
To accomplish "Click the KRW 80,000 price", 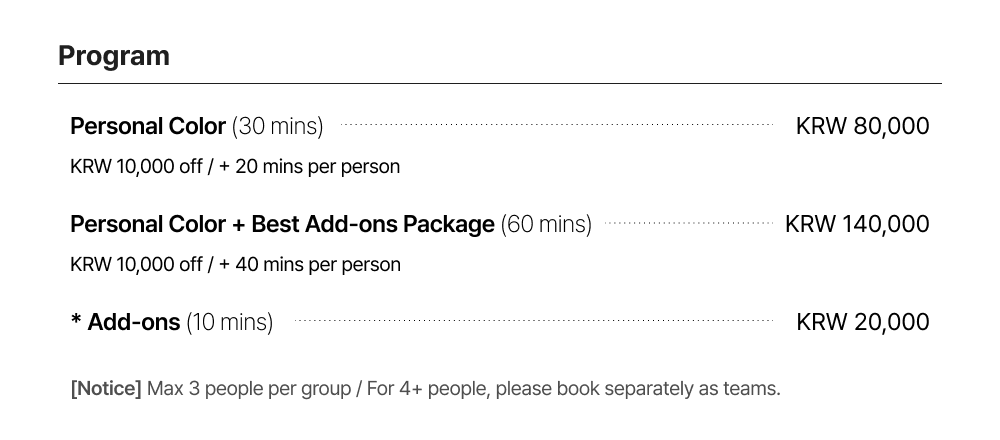I will tap(862, 126).
